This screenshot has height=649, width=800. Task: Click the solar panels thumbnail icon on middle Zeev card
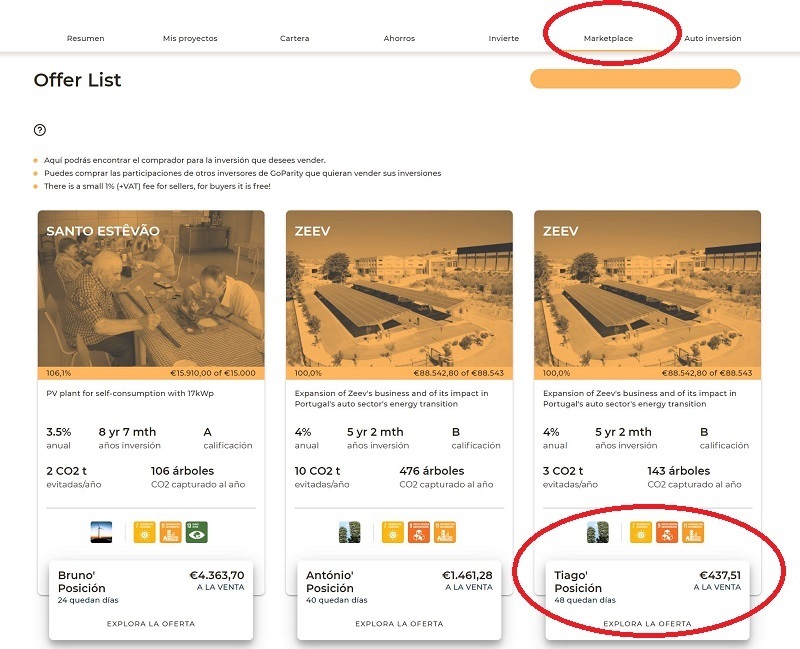pos(348,533)
